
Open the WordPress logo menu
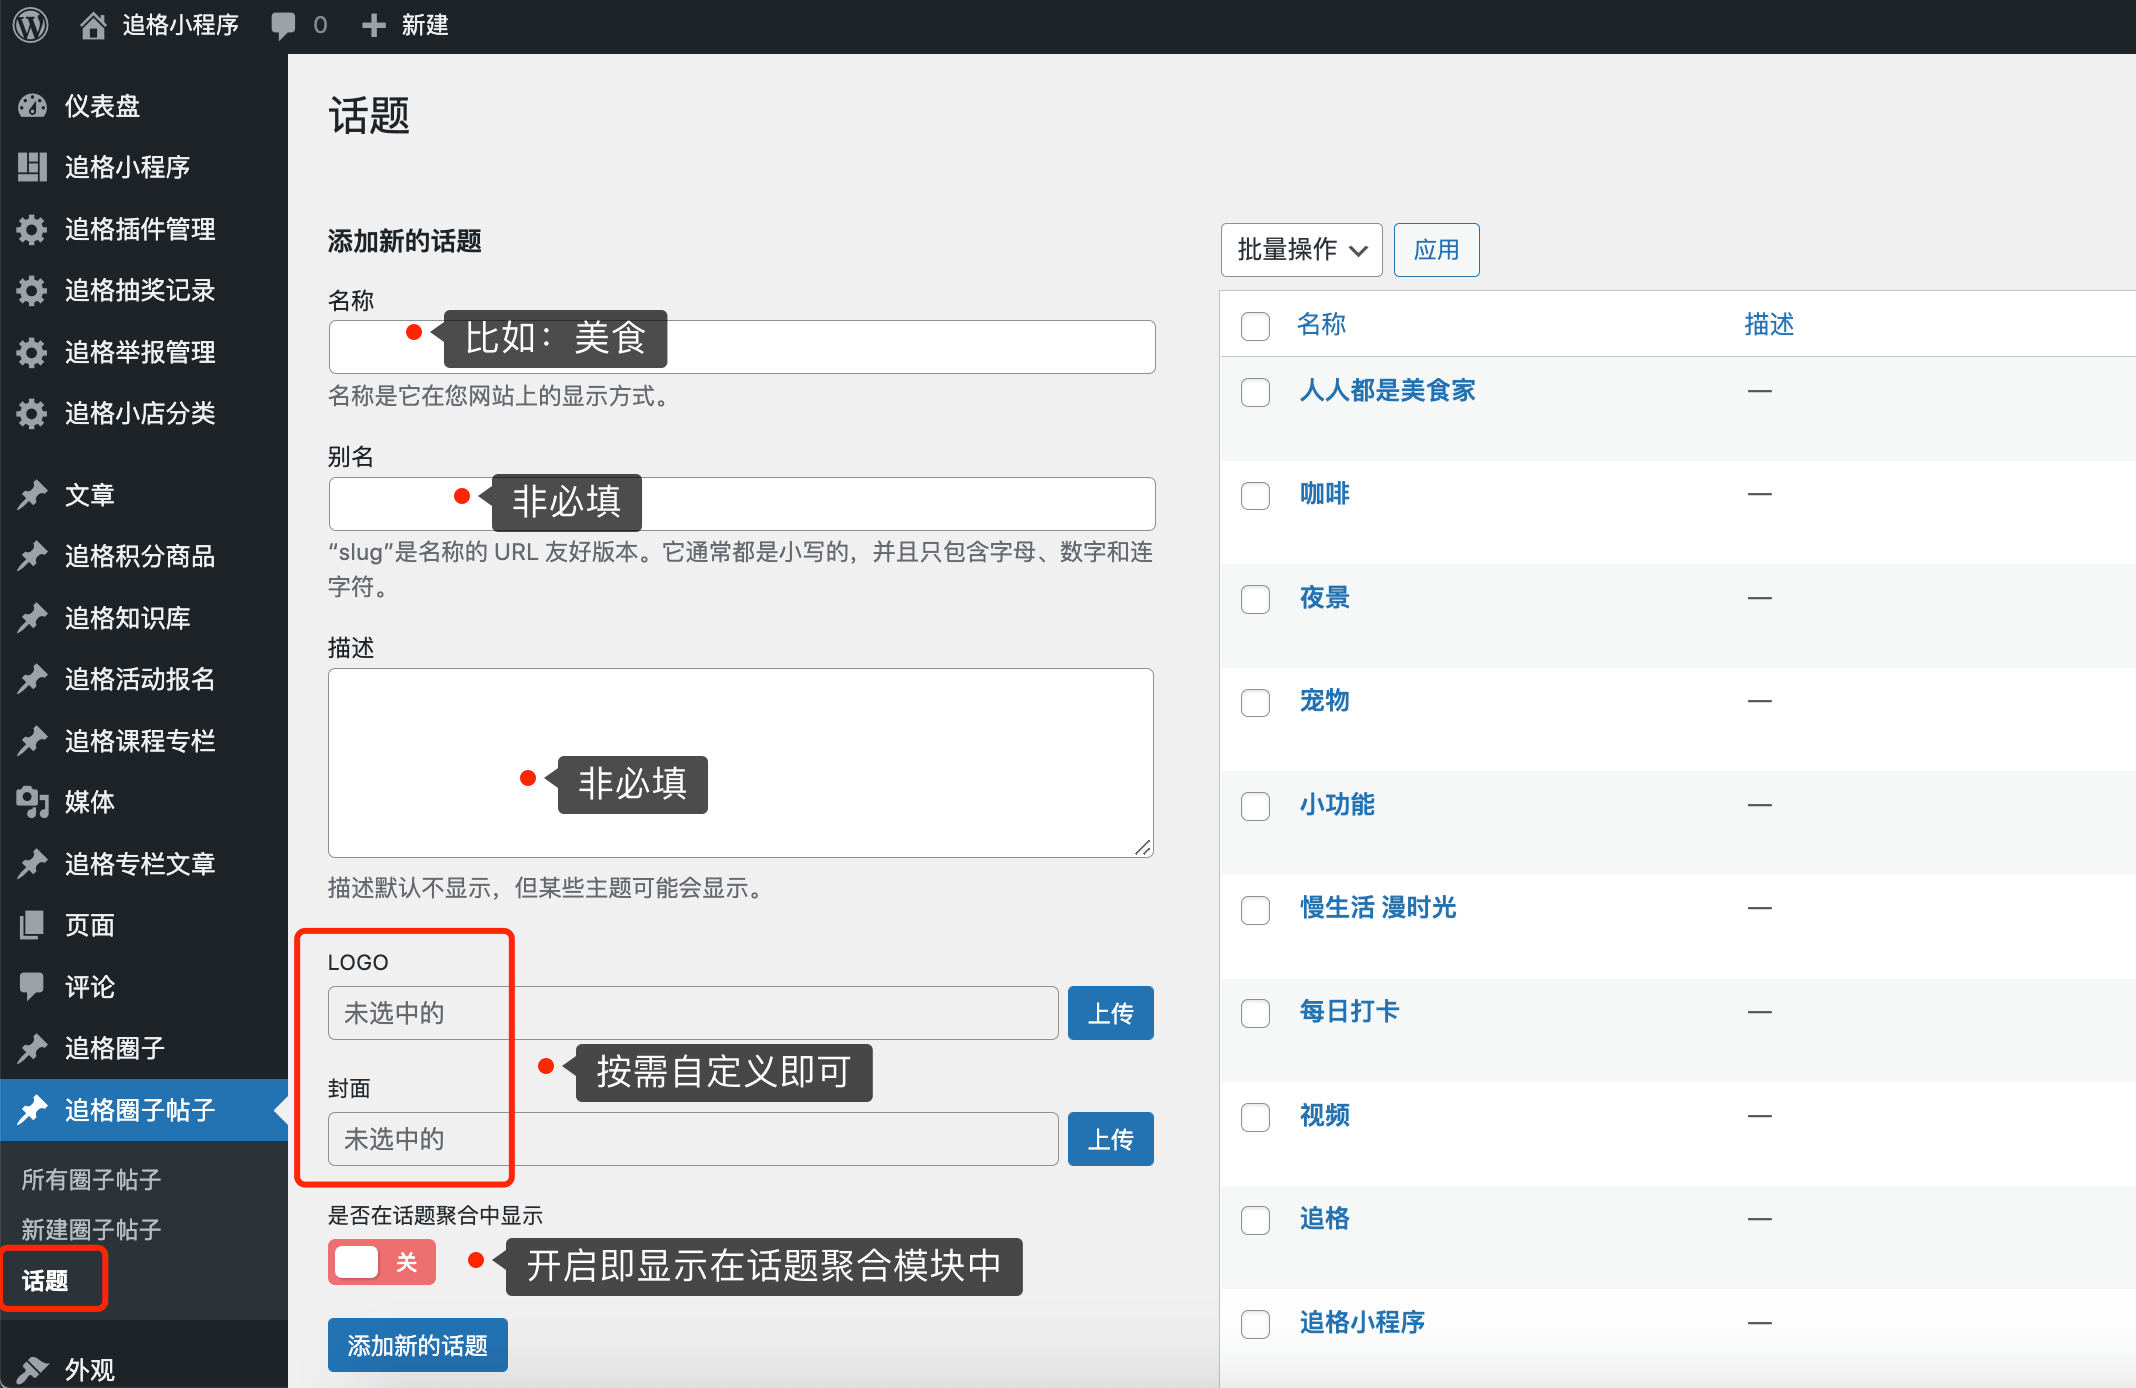pyautogui.click(x=31, y=25)
